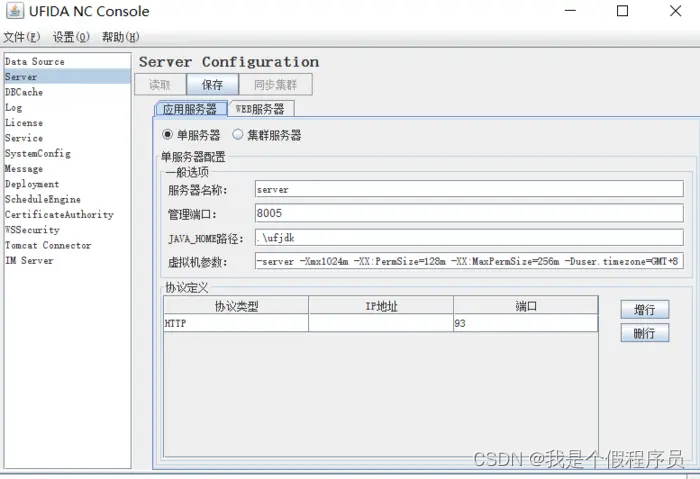Click the port cell showing 93
Screen dimensions: 700x479
pos(525,323)
